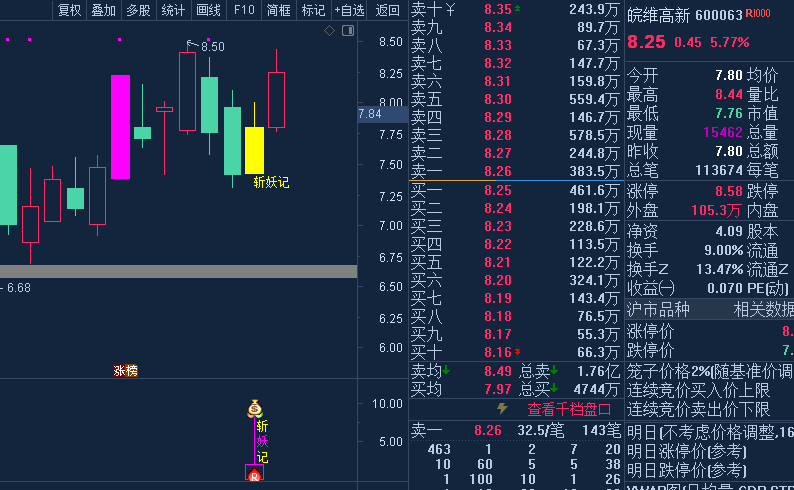Open 多股 view
Image resolution: width=794 pixels, height=490 pixels.
138,10
